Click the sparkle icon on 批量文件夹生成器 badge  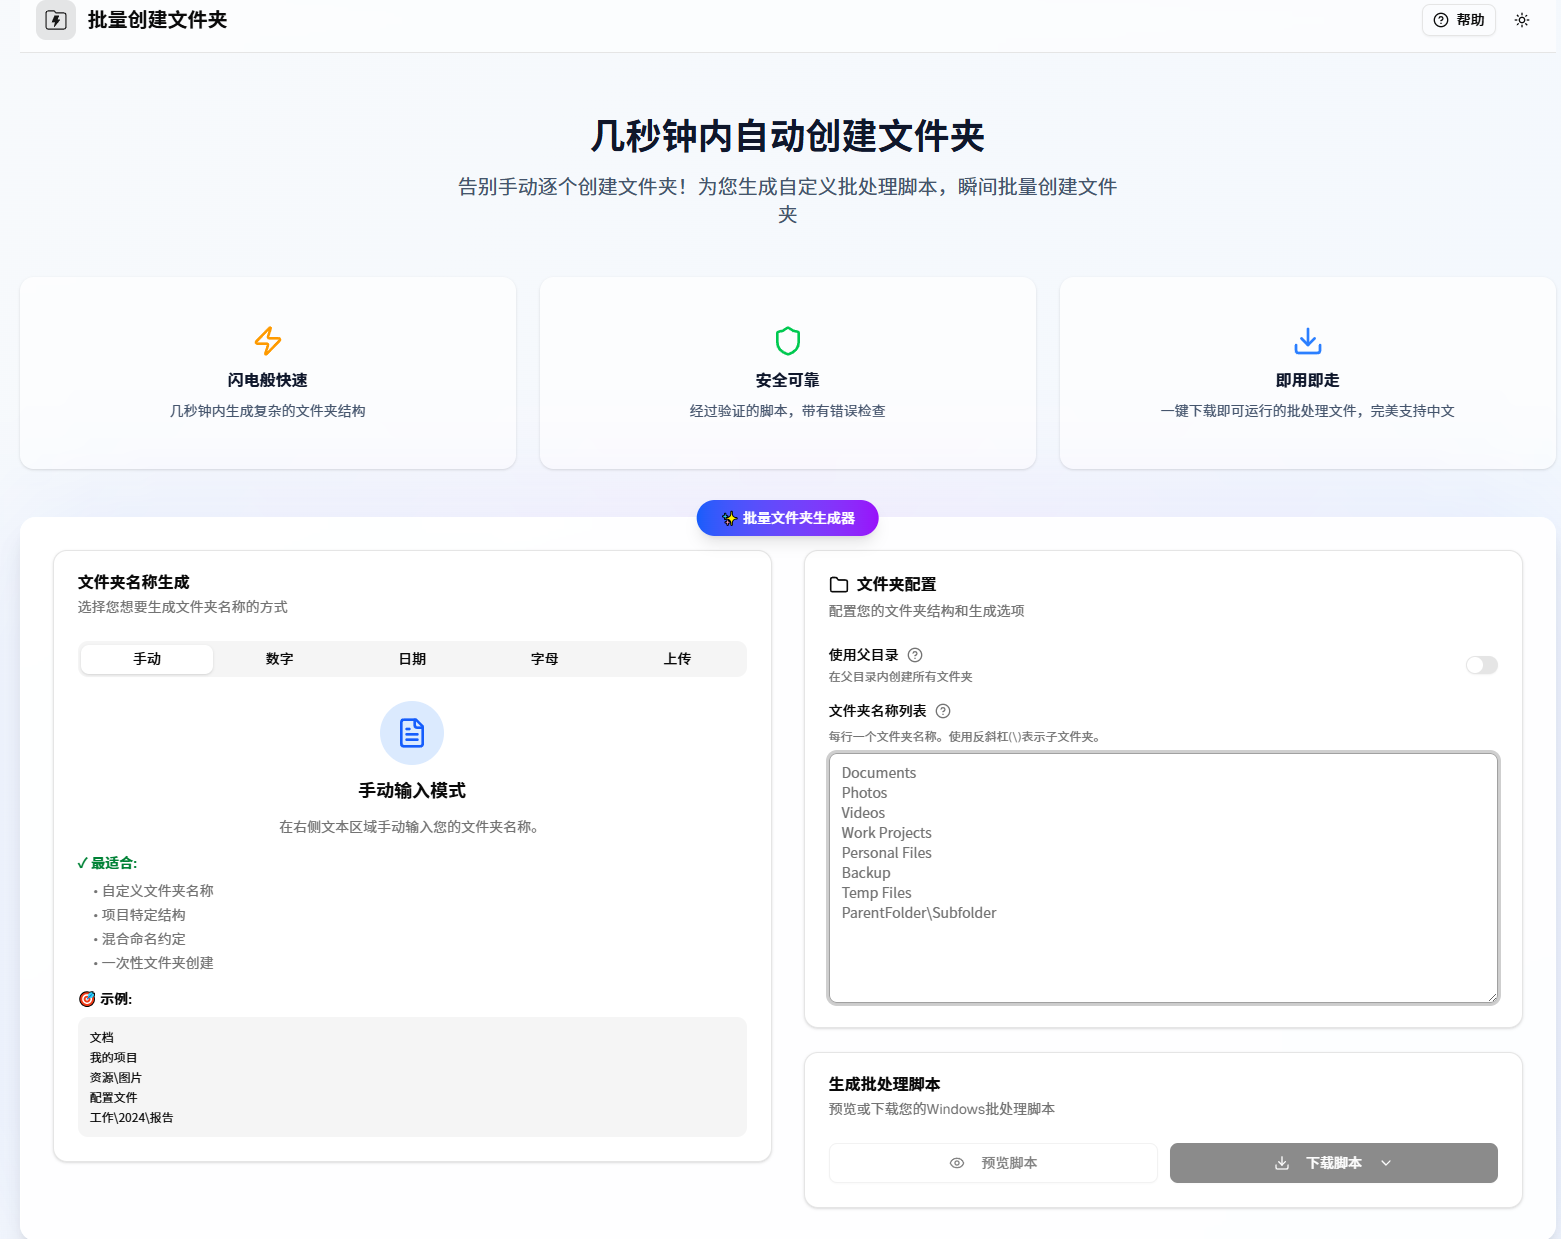click(x=728, y=518)
